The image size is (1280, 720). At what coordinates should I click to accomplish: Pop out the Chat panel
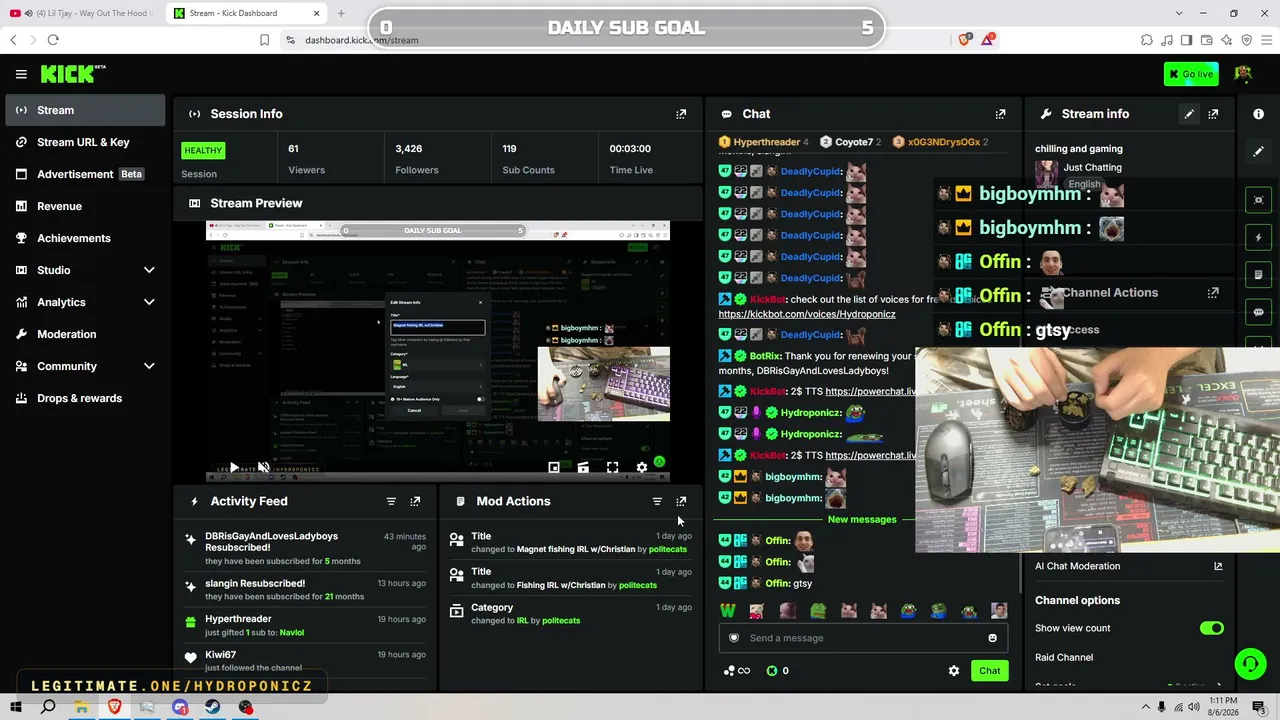click(1000, 114)
